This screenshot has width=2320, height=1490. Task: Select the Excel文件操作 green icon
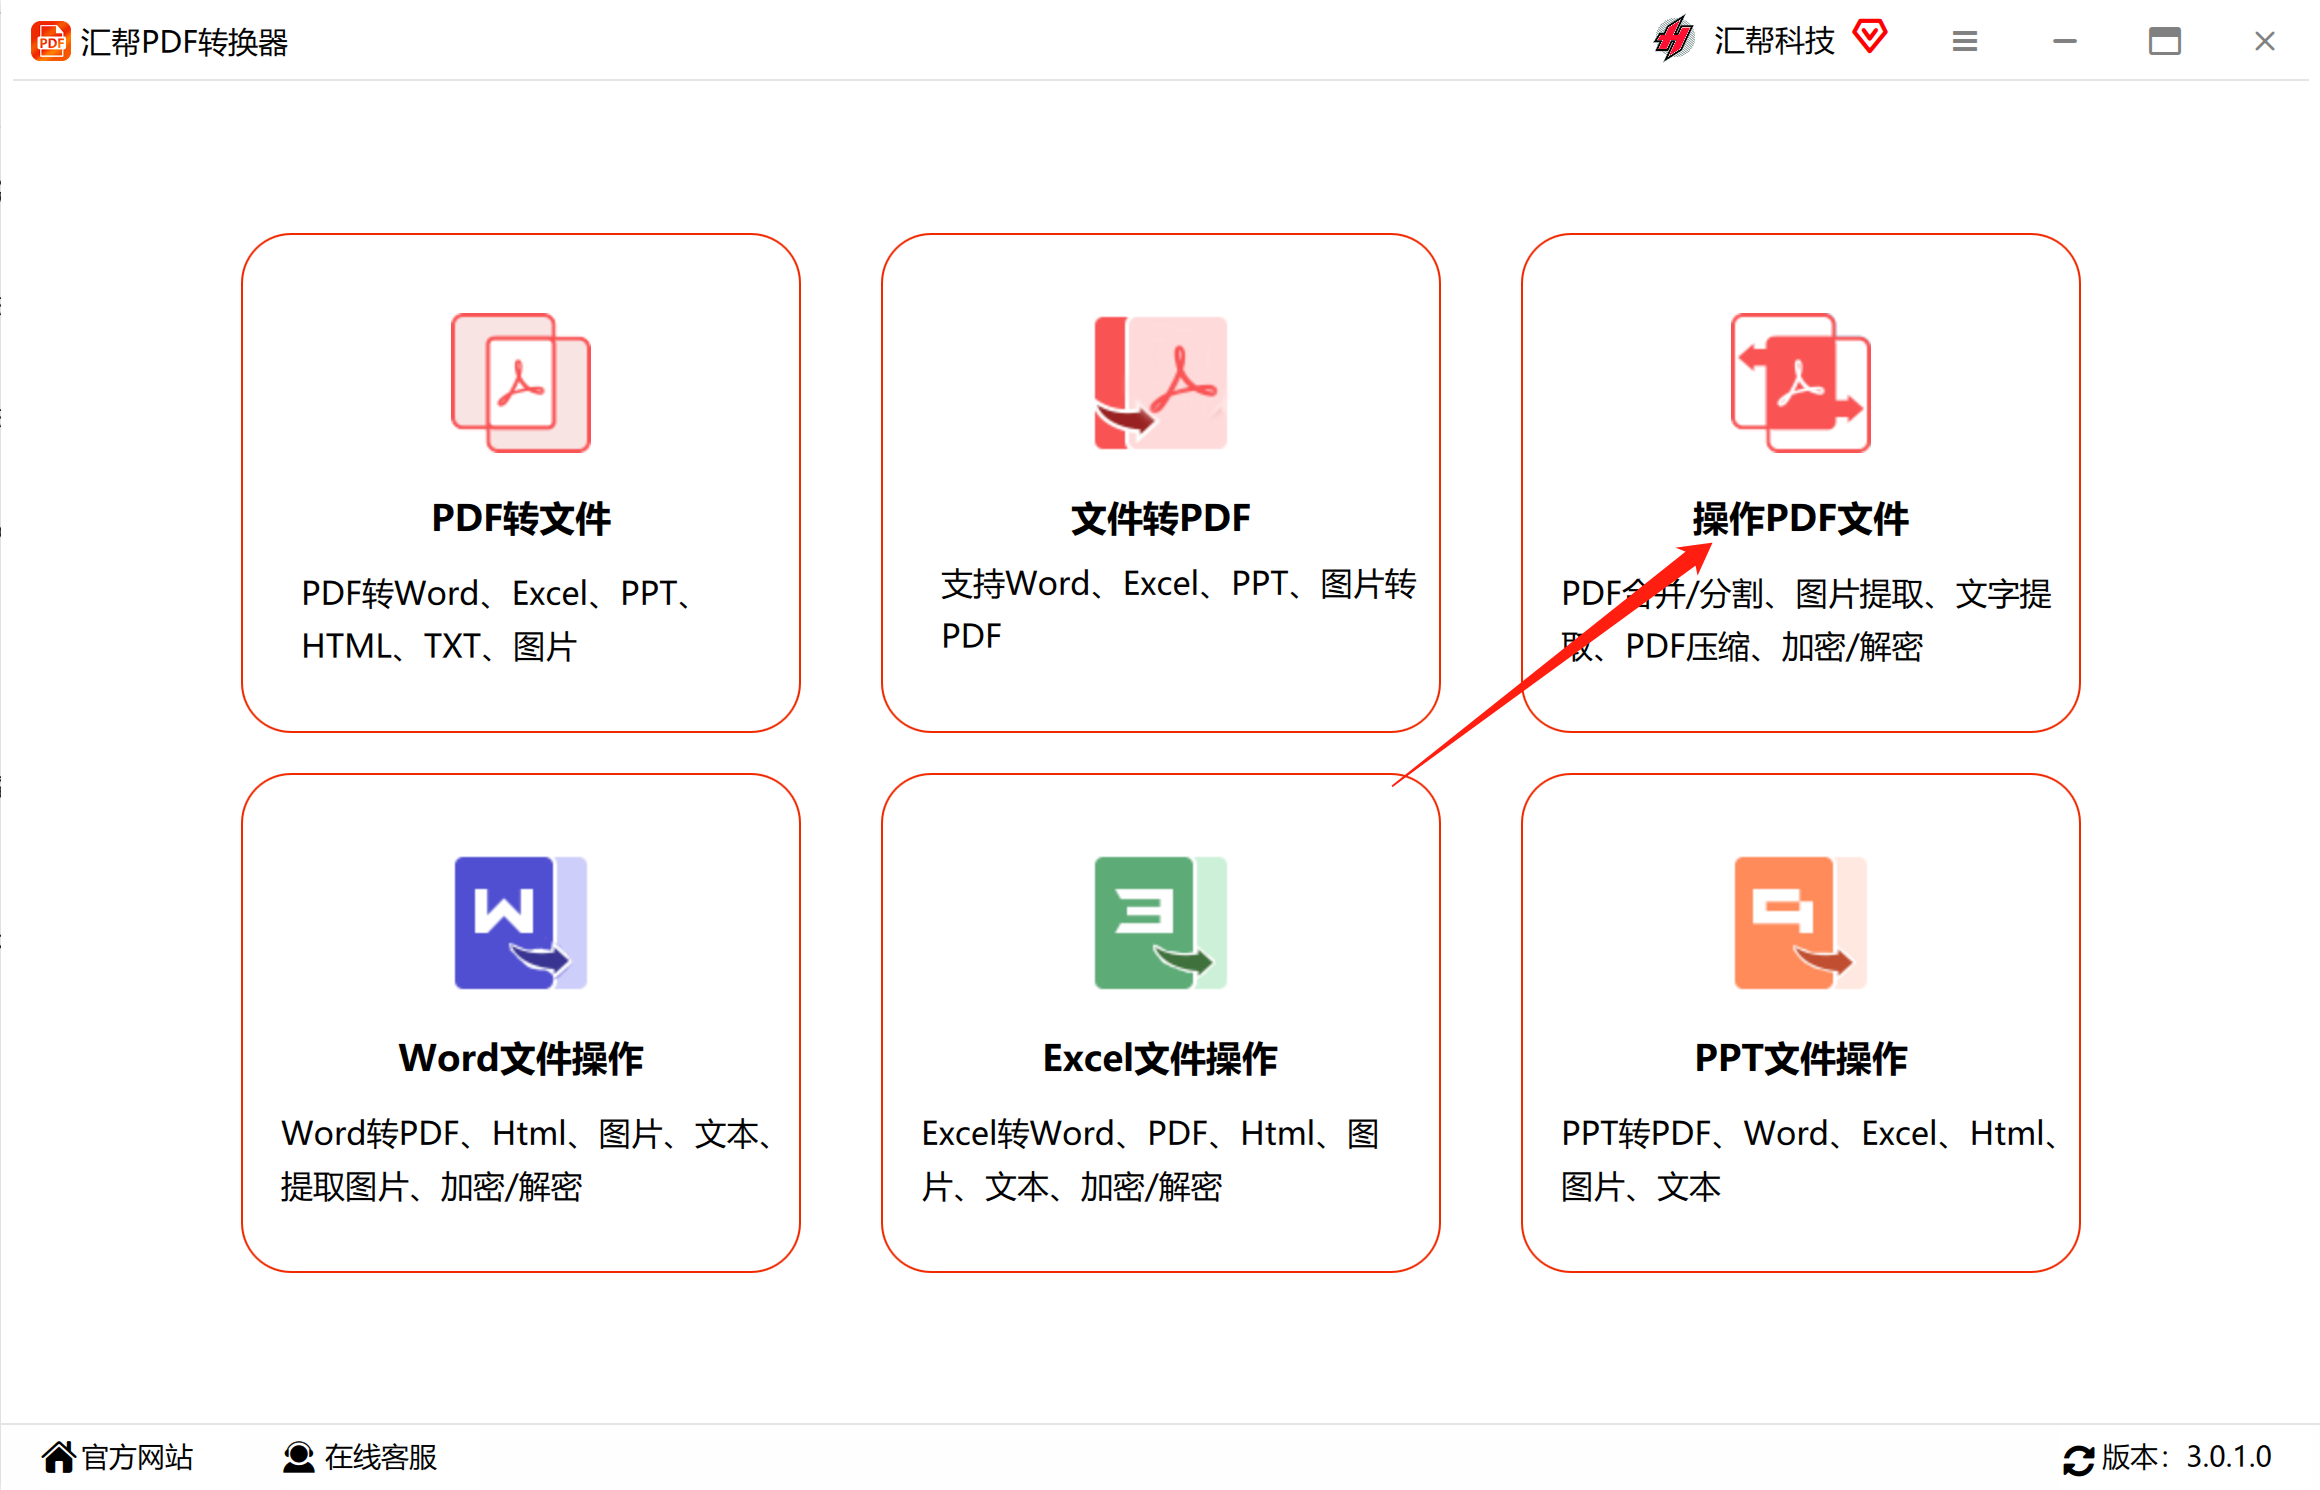[x=1160, y=922]
